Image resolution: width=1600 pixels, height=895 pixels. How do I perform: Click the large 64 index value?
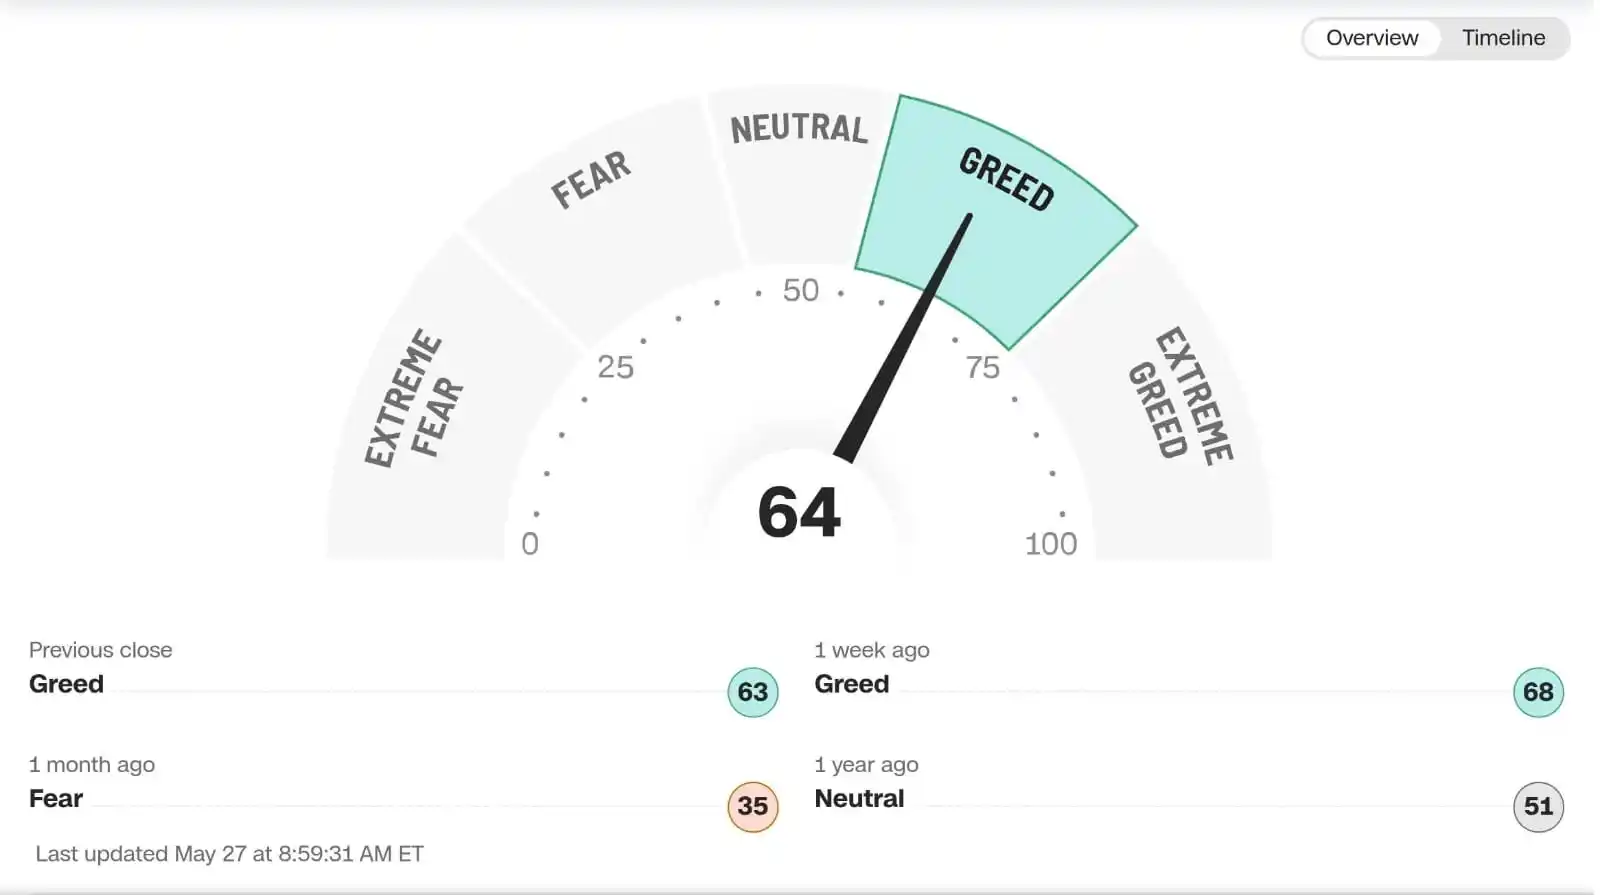799,513
